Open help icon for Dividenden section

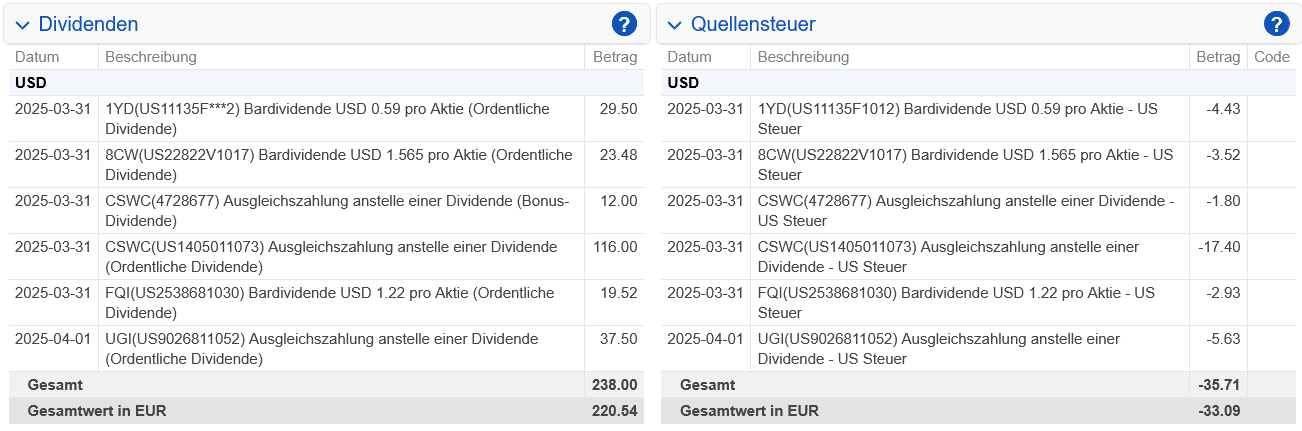624,24
